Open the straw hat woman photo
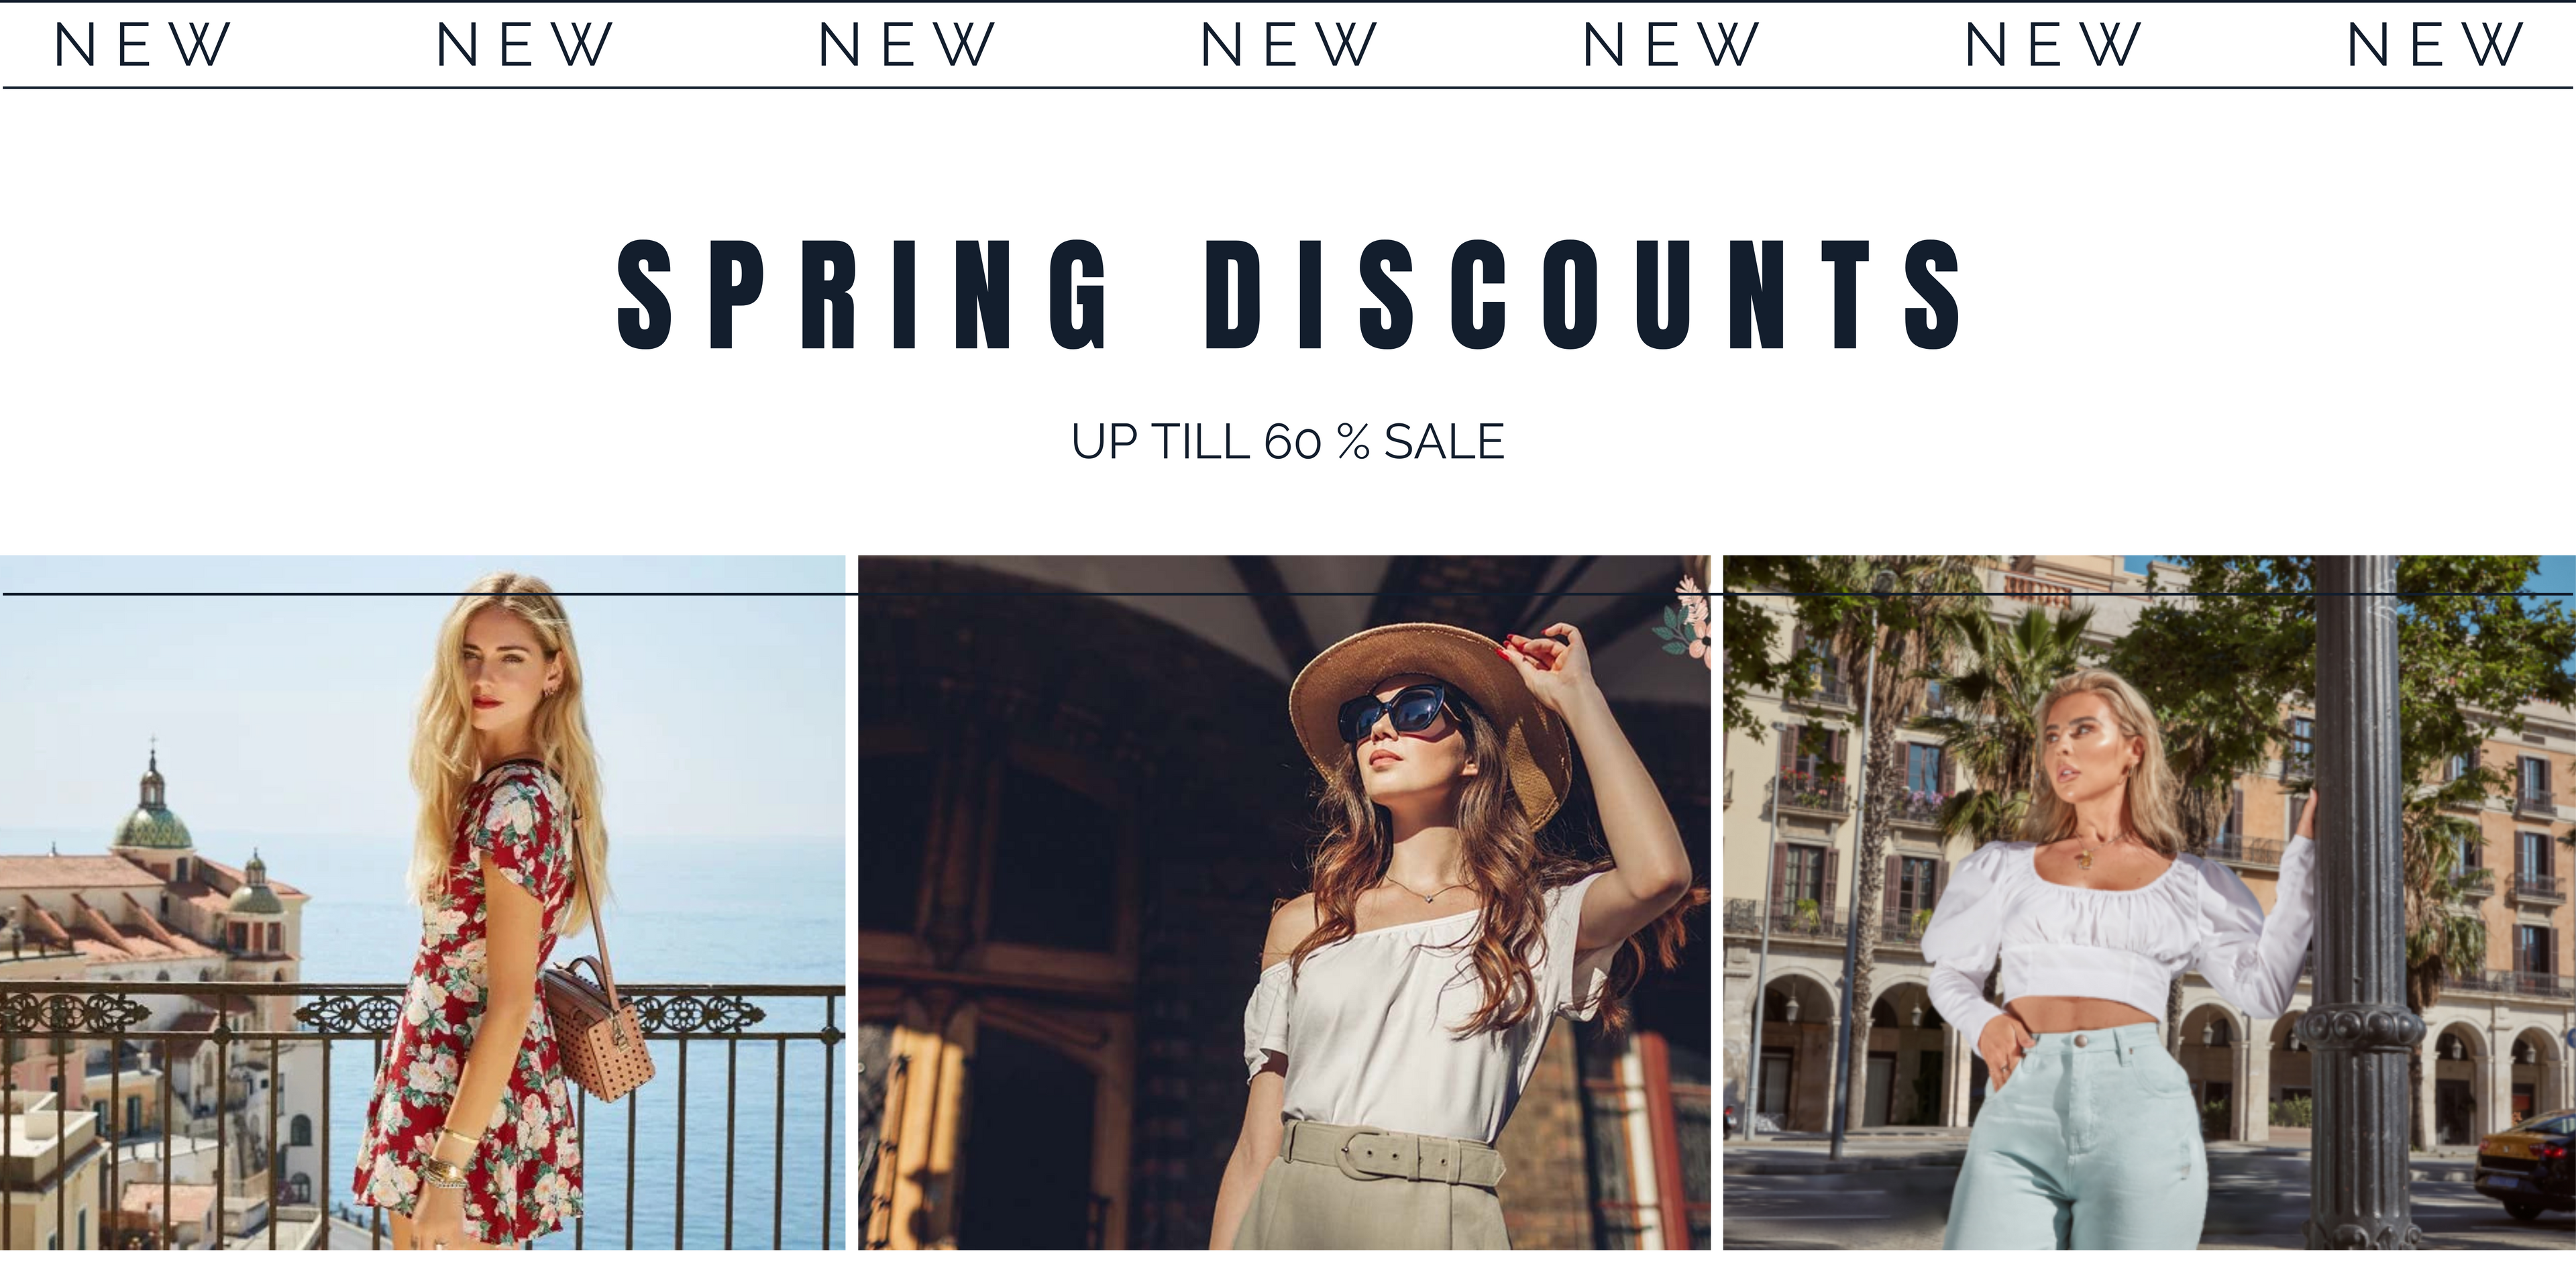2576x1288 pixels. [x=1284, y=902]
